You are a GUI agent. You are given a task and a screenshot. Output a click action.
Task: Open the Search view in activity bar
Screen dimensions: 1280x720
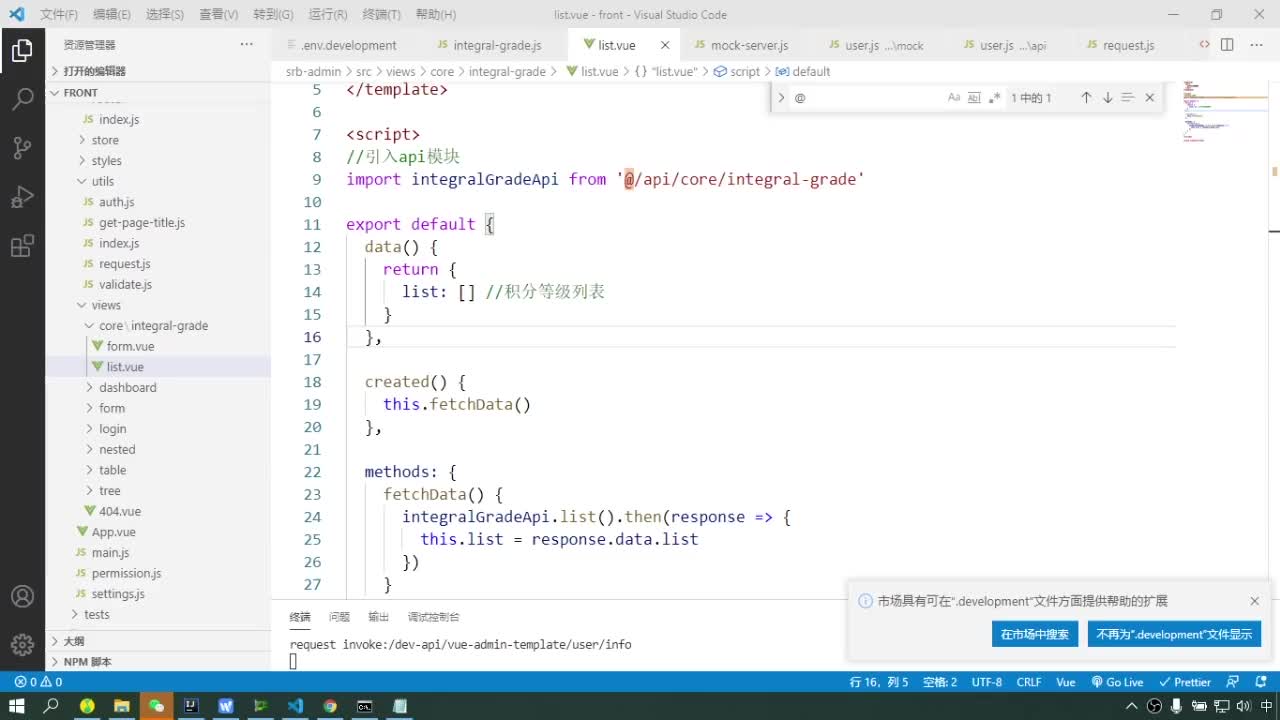click(x=22, y=98)
